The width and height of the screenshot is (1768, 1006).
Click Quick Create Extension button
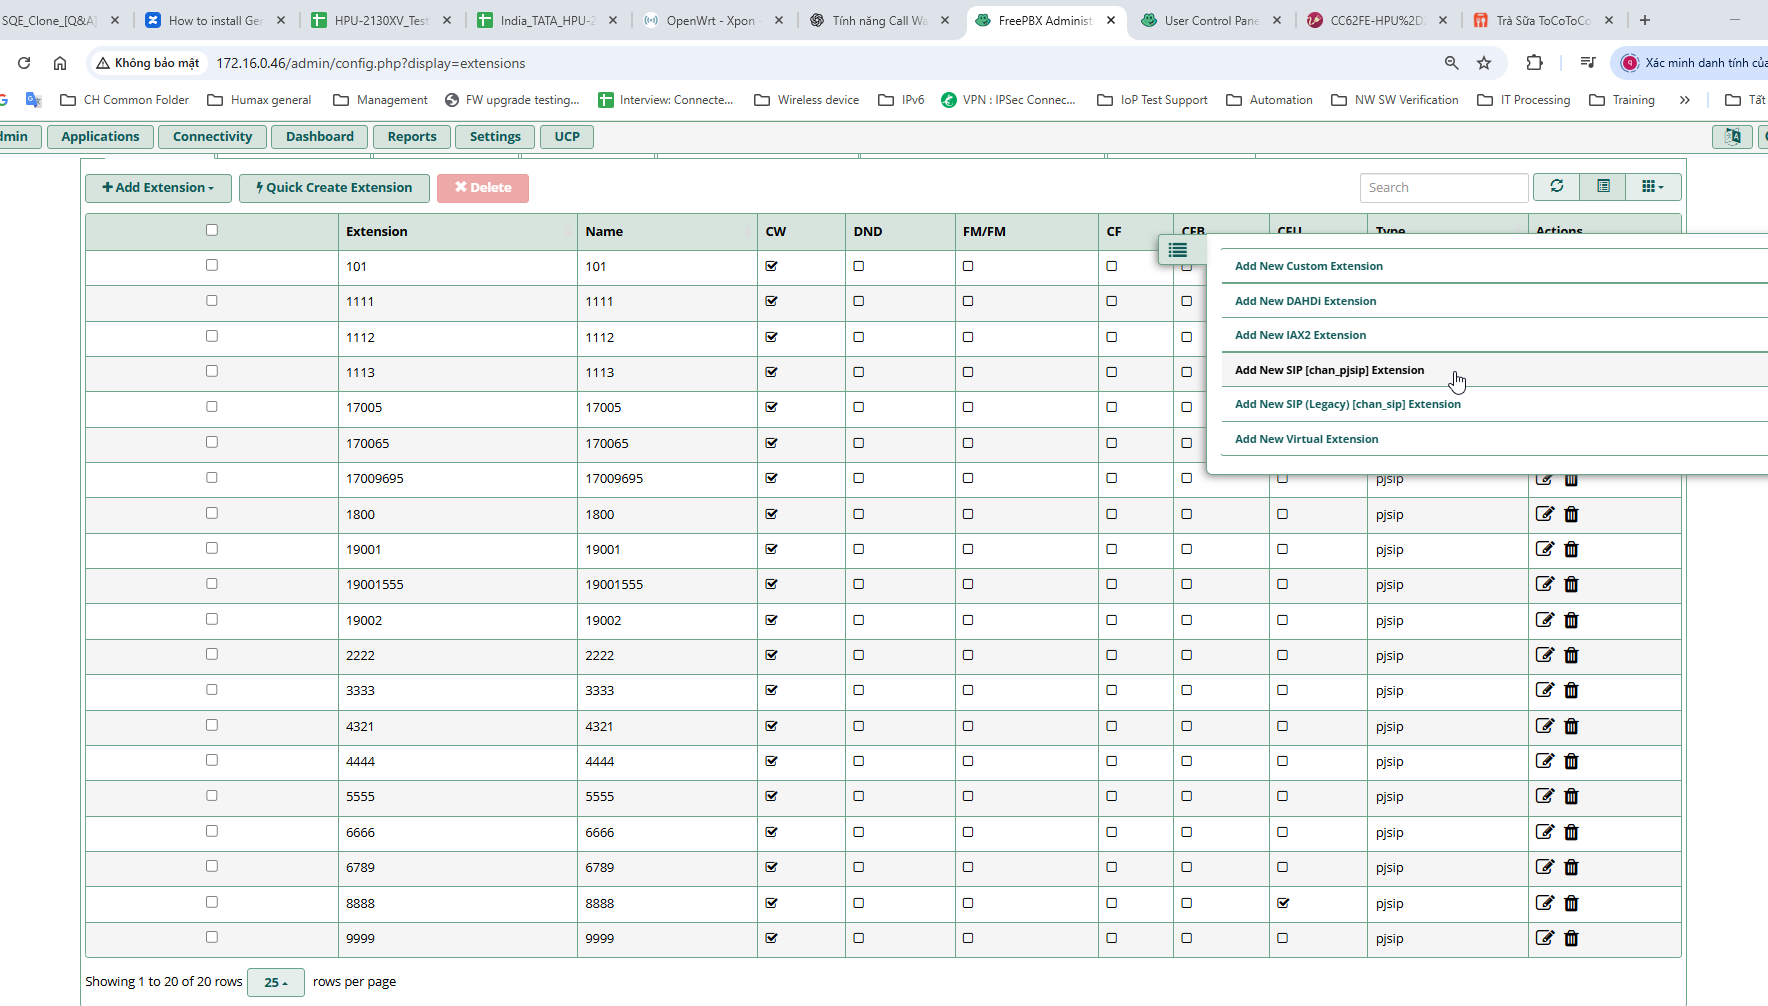coord(334,188)
